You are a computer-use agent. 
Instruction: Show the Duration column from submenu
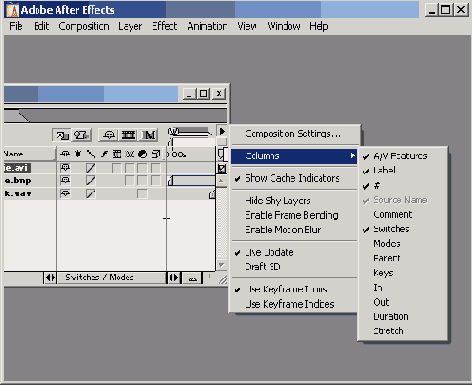402,317
